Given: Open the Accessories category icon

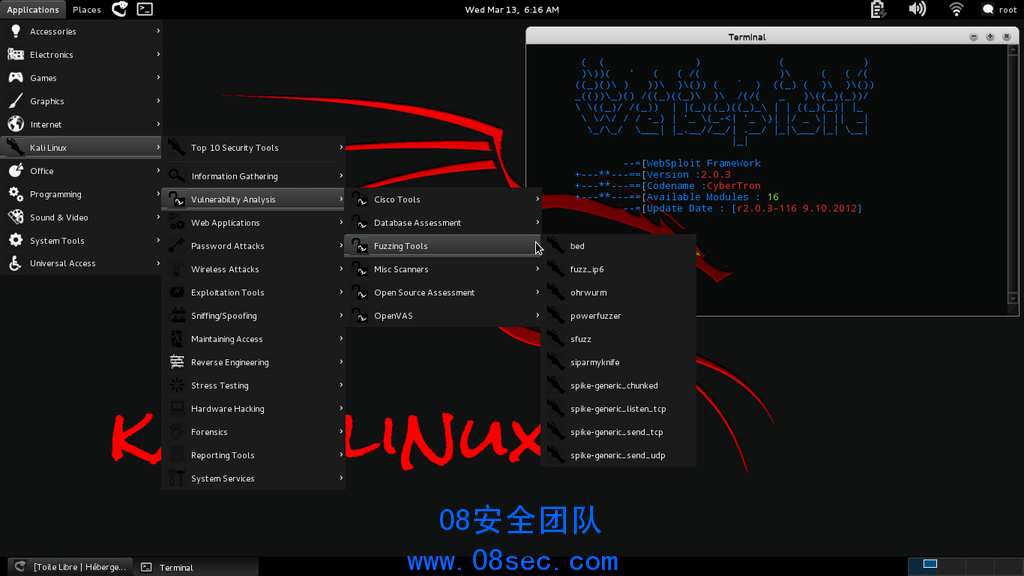Looking at the screenshot, I should coord(16,31).
